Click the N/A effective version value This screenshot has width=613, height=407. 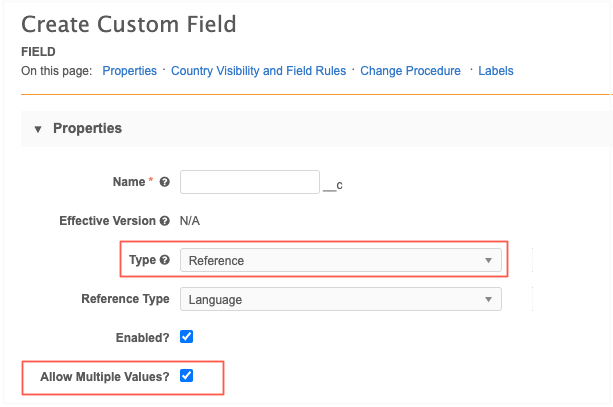coord(190,221)
